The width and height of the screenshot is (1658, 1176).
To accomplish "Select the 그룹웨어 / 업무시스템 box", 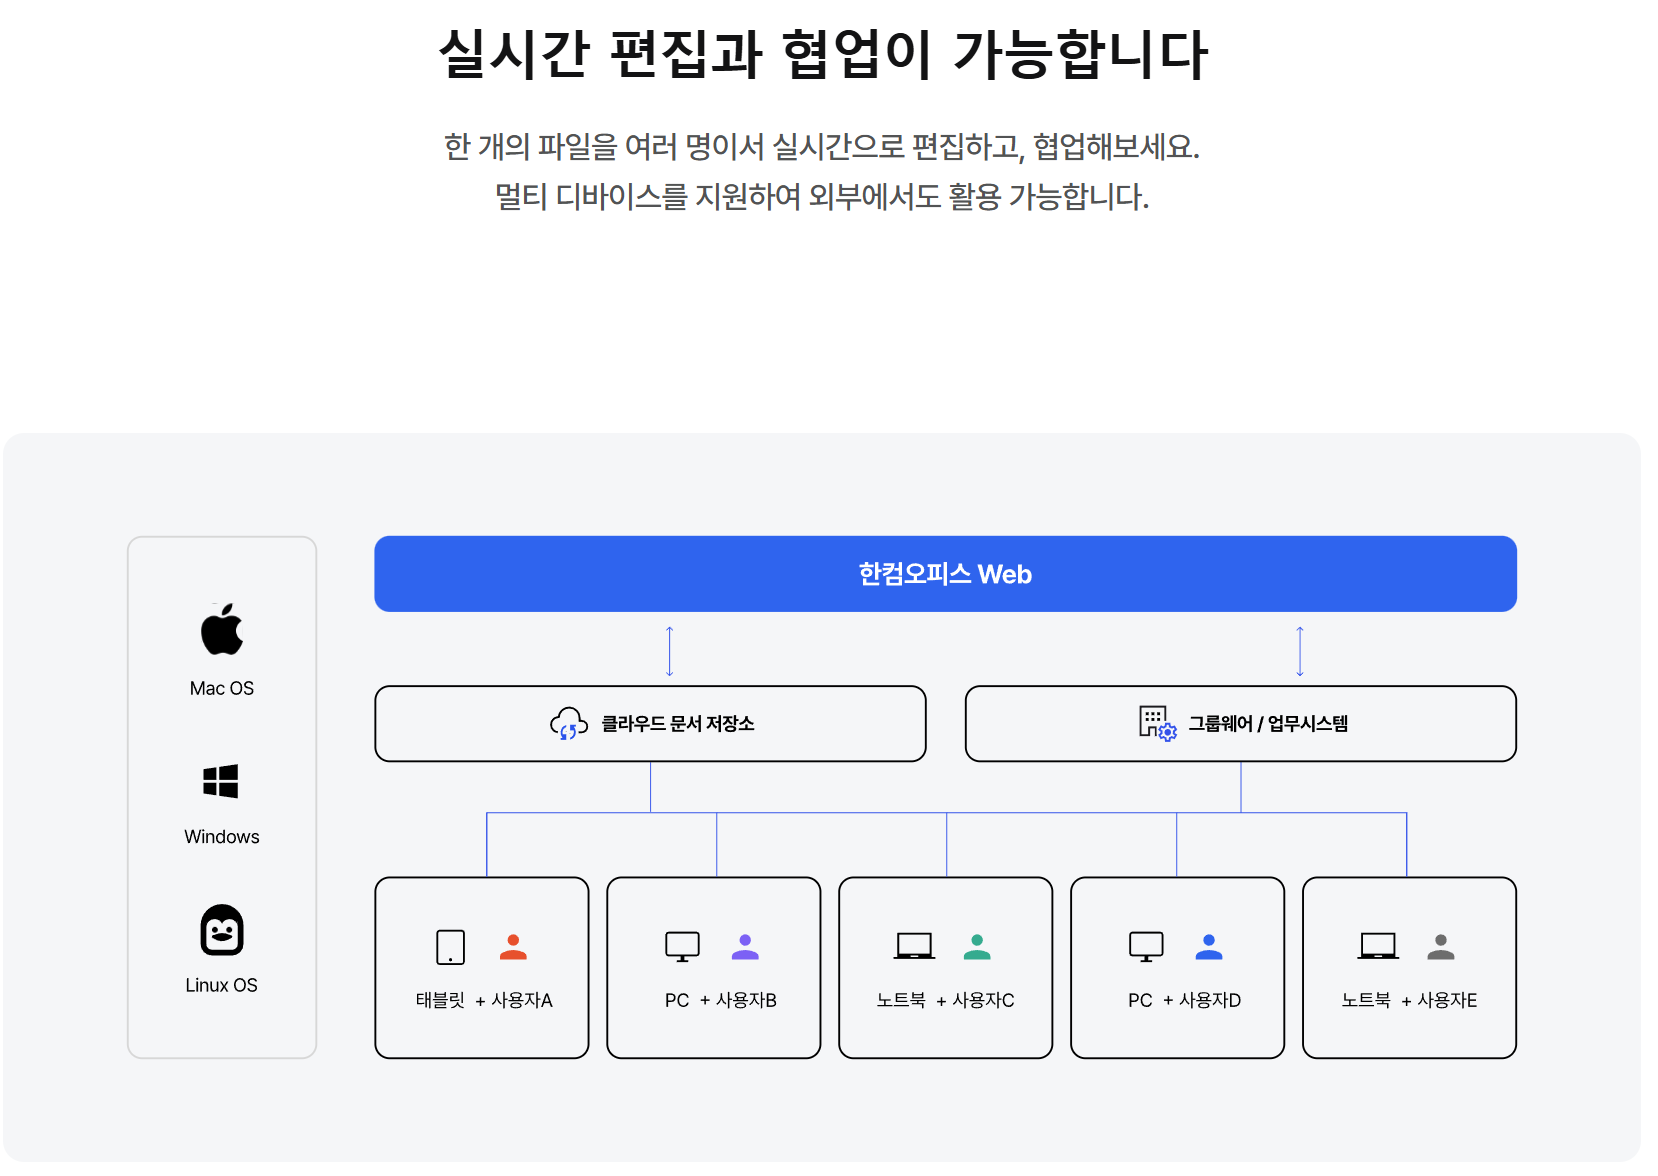I will 1241,724.
